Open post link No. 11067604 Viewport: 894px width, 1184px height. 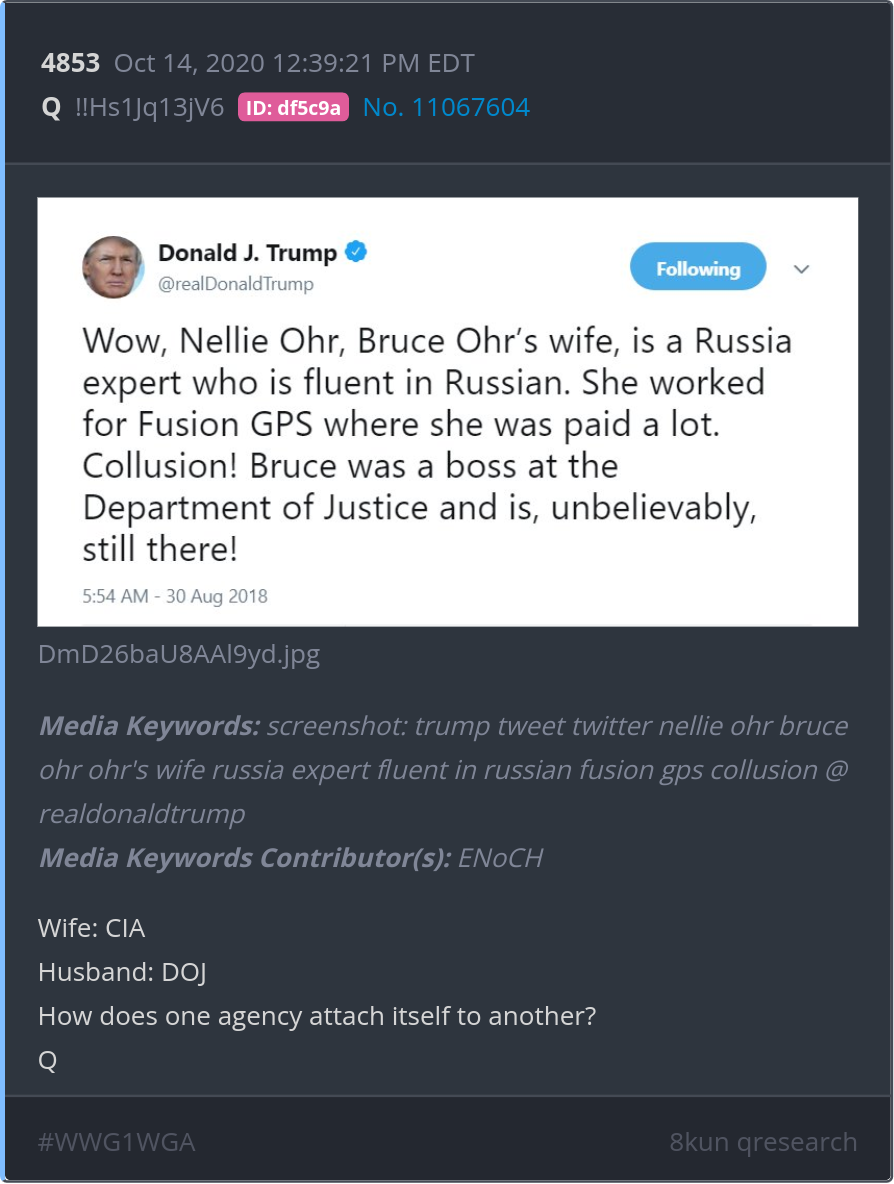pyautogui.click(x=446, y=108)
